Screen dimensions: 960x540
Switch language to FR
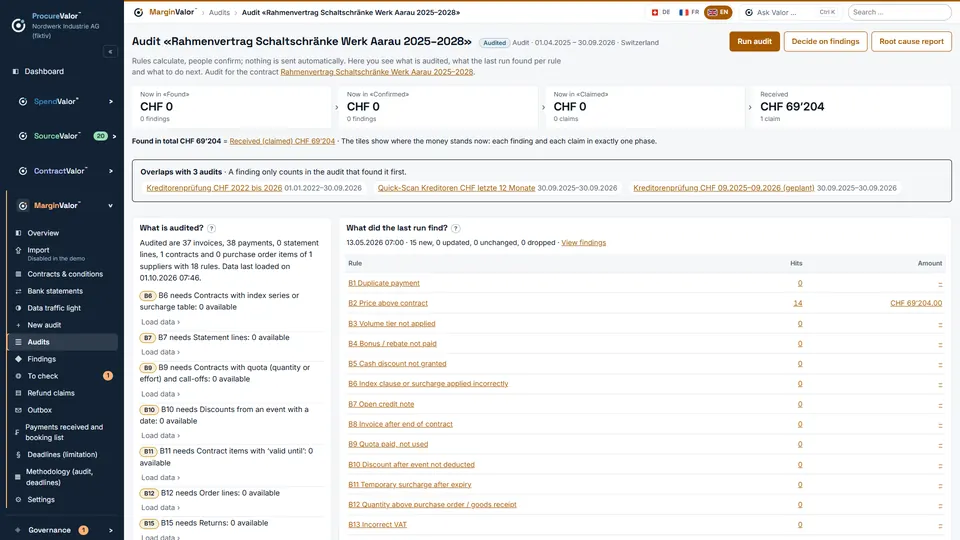click(689, 12)
